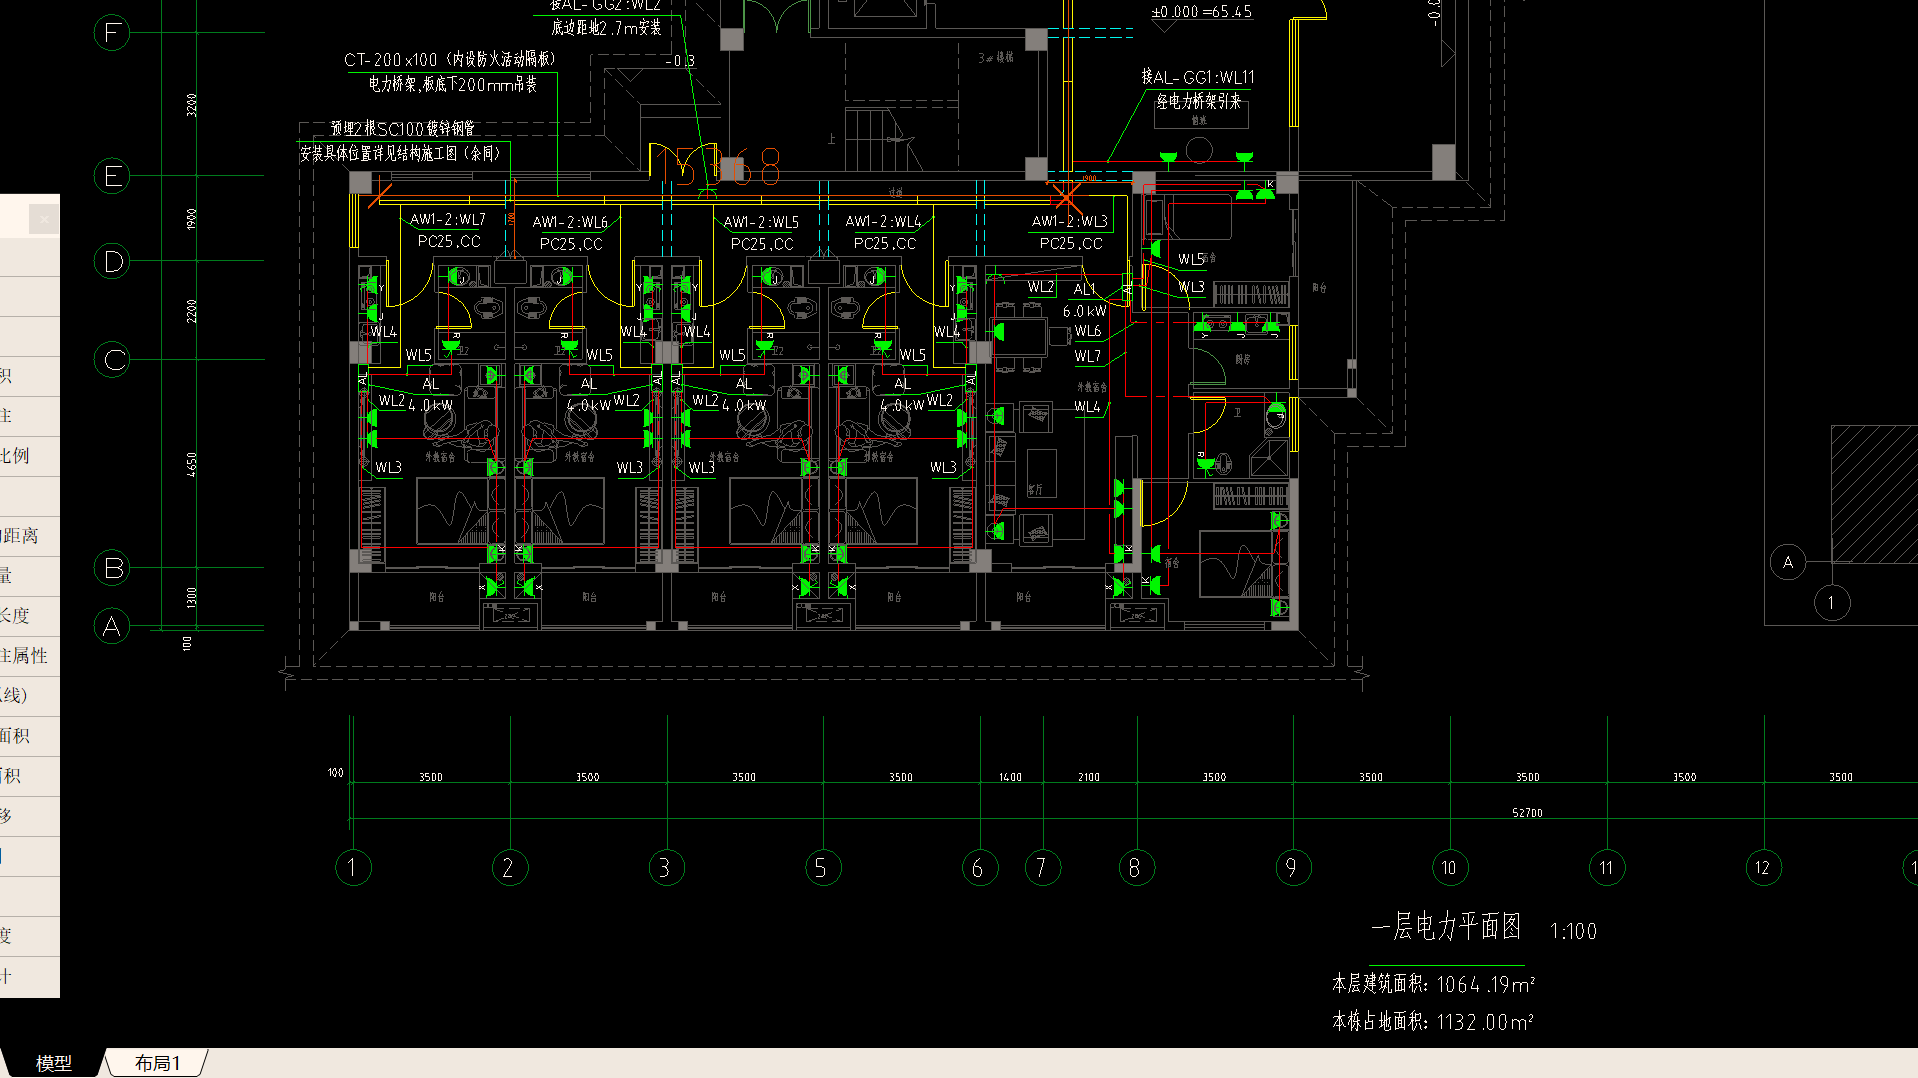This screenshot has width=1918, height=1078.
Task: Select the 电力桥架,板底下200mm吊装 annotation
Action: point(453,85)
